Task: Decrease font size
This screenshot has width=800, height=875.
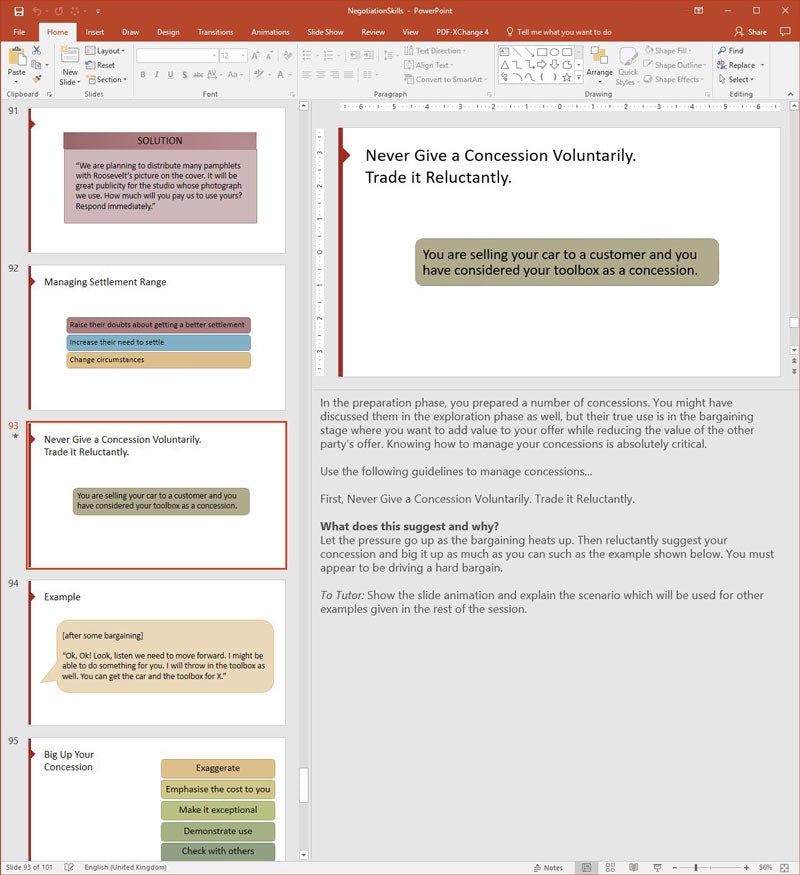Action: (269, 56)
